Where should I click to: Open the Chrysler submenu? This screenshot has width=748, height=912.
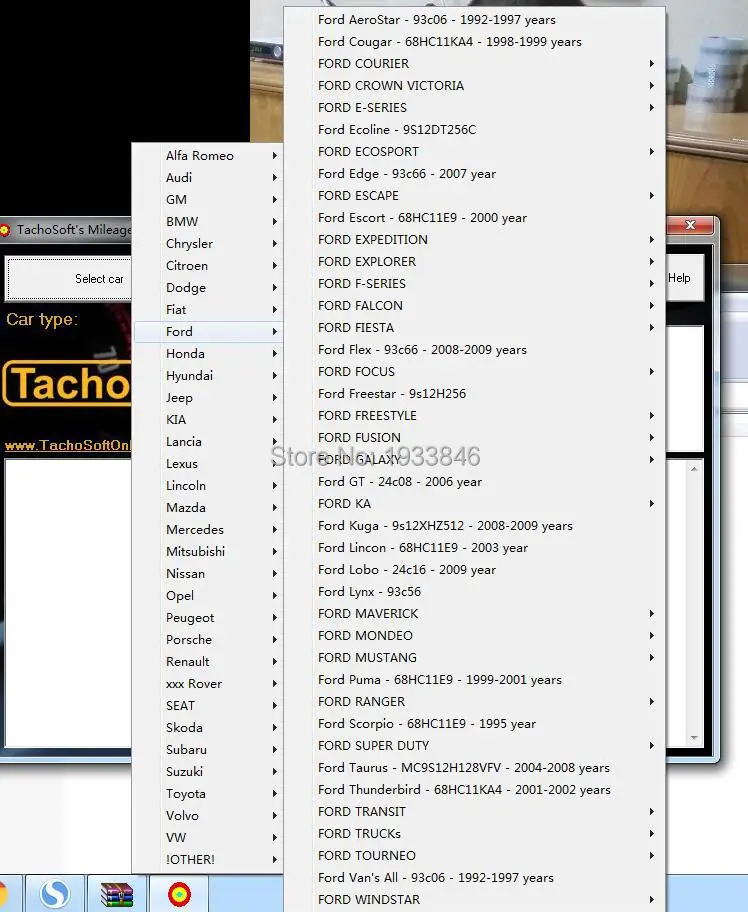tap(208, 244)
